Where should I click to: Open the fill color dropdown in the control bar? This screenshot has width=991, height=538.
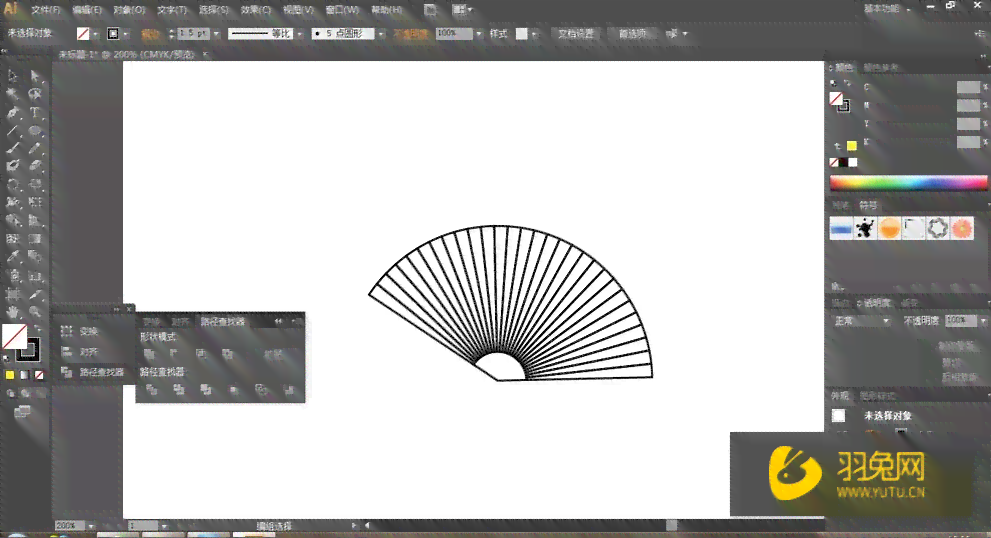tap(95, 34)
